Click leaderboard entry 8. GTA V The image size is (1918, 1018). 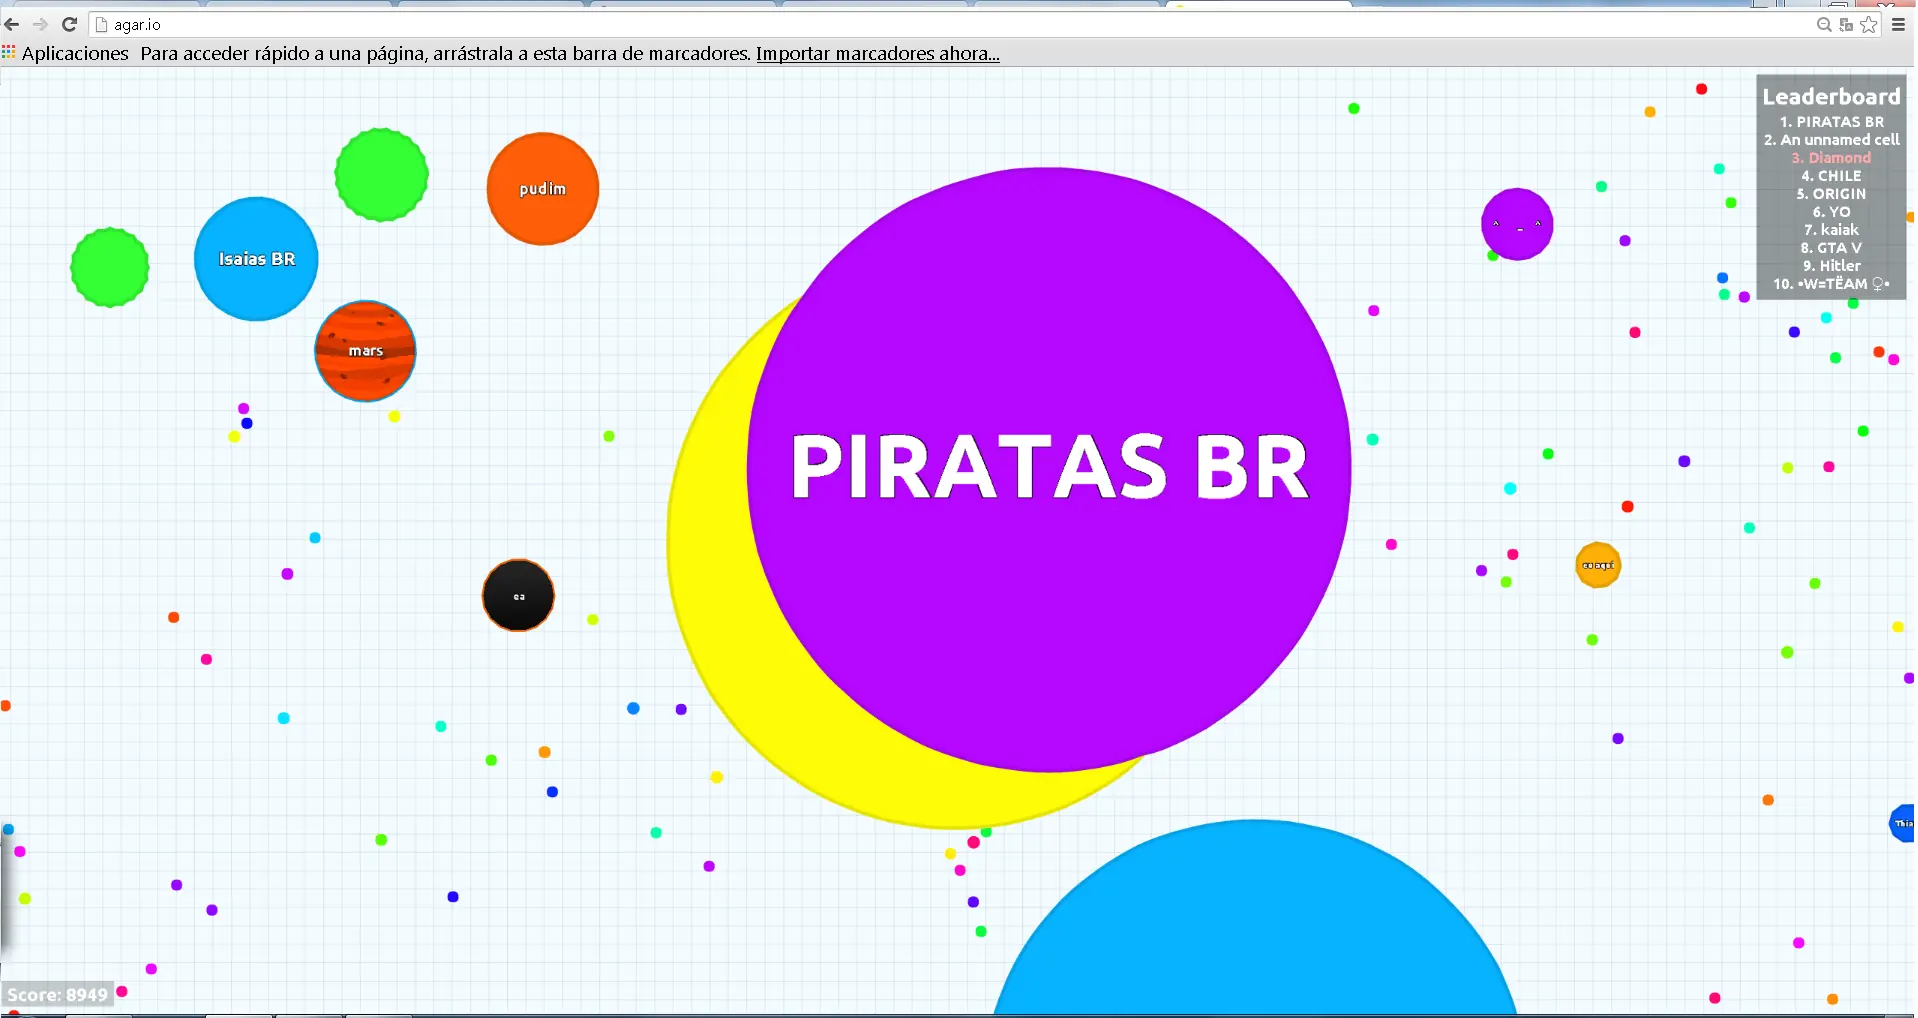click(x=1831, y=248)
